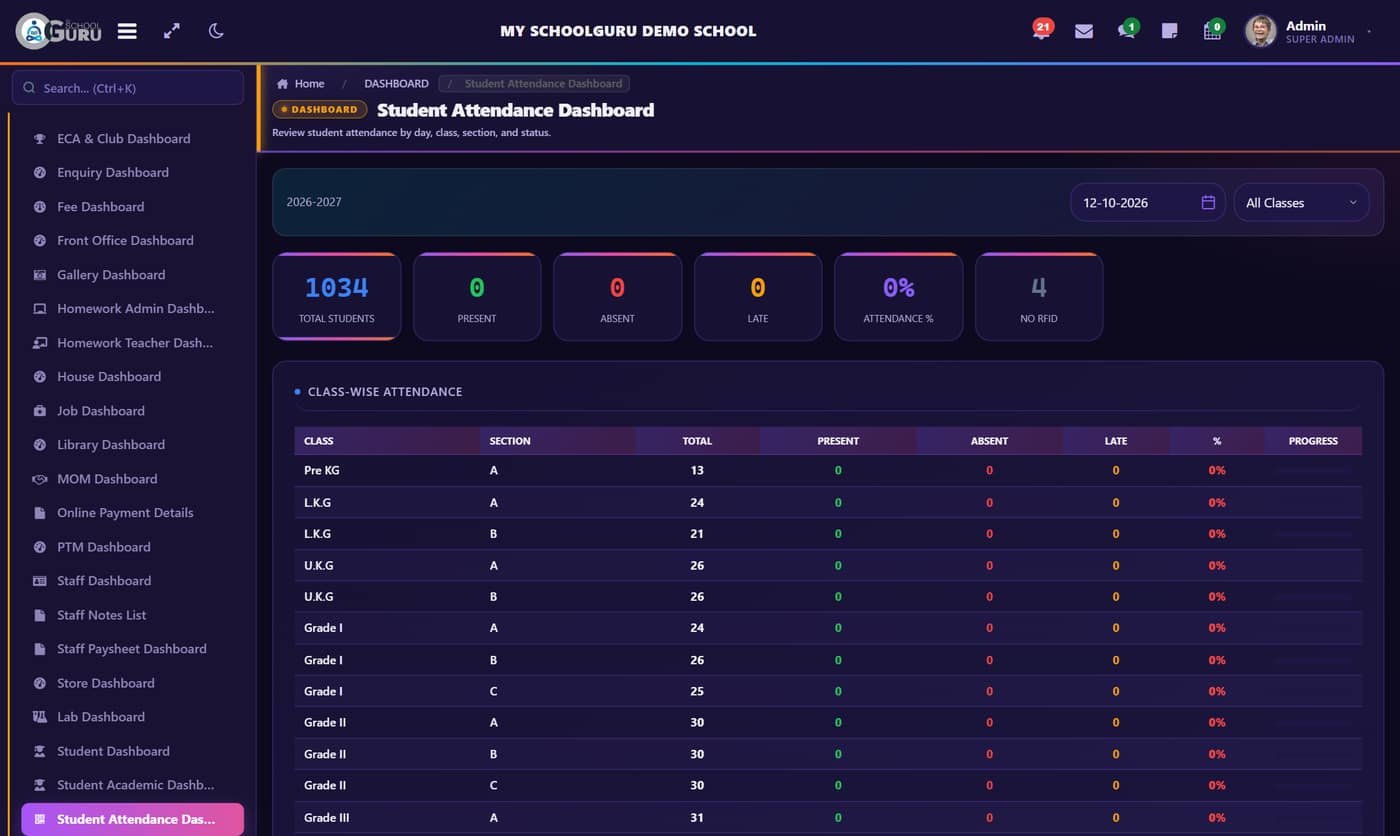Open the date picker calendar icon

[x=1208, y=202]
